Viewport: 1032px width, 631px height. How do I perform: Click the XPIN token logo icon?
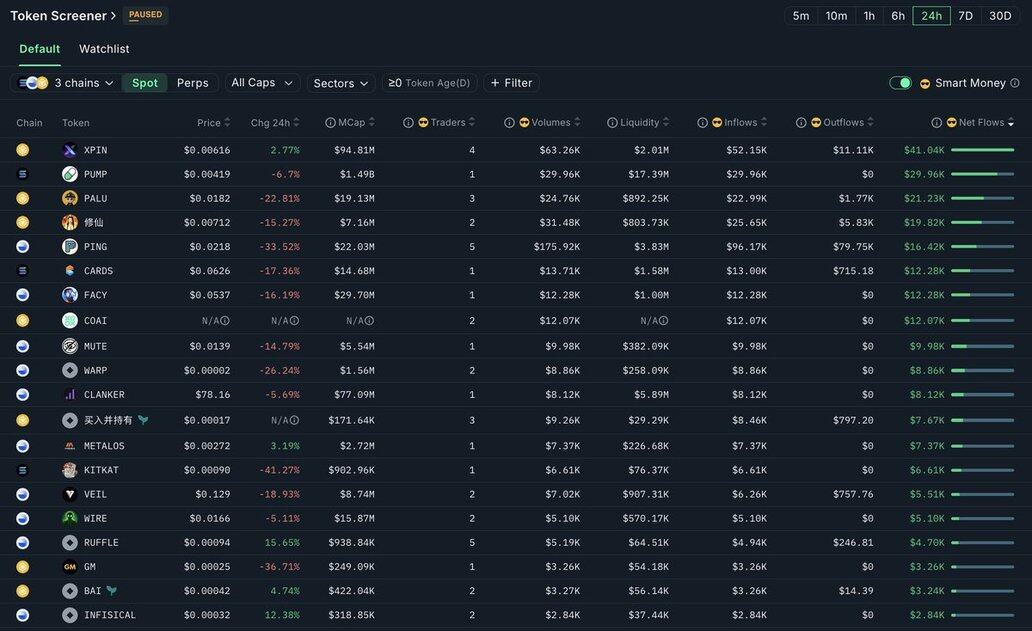pyautogui.click(x=69, y=150)
